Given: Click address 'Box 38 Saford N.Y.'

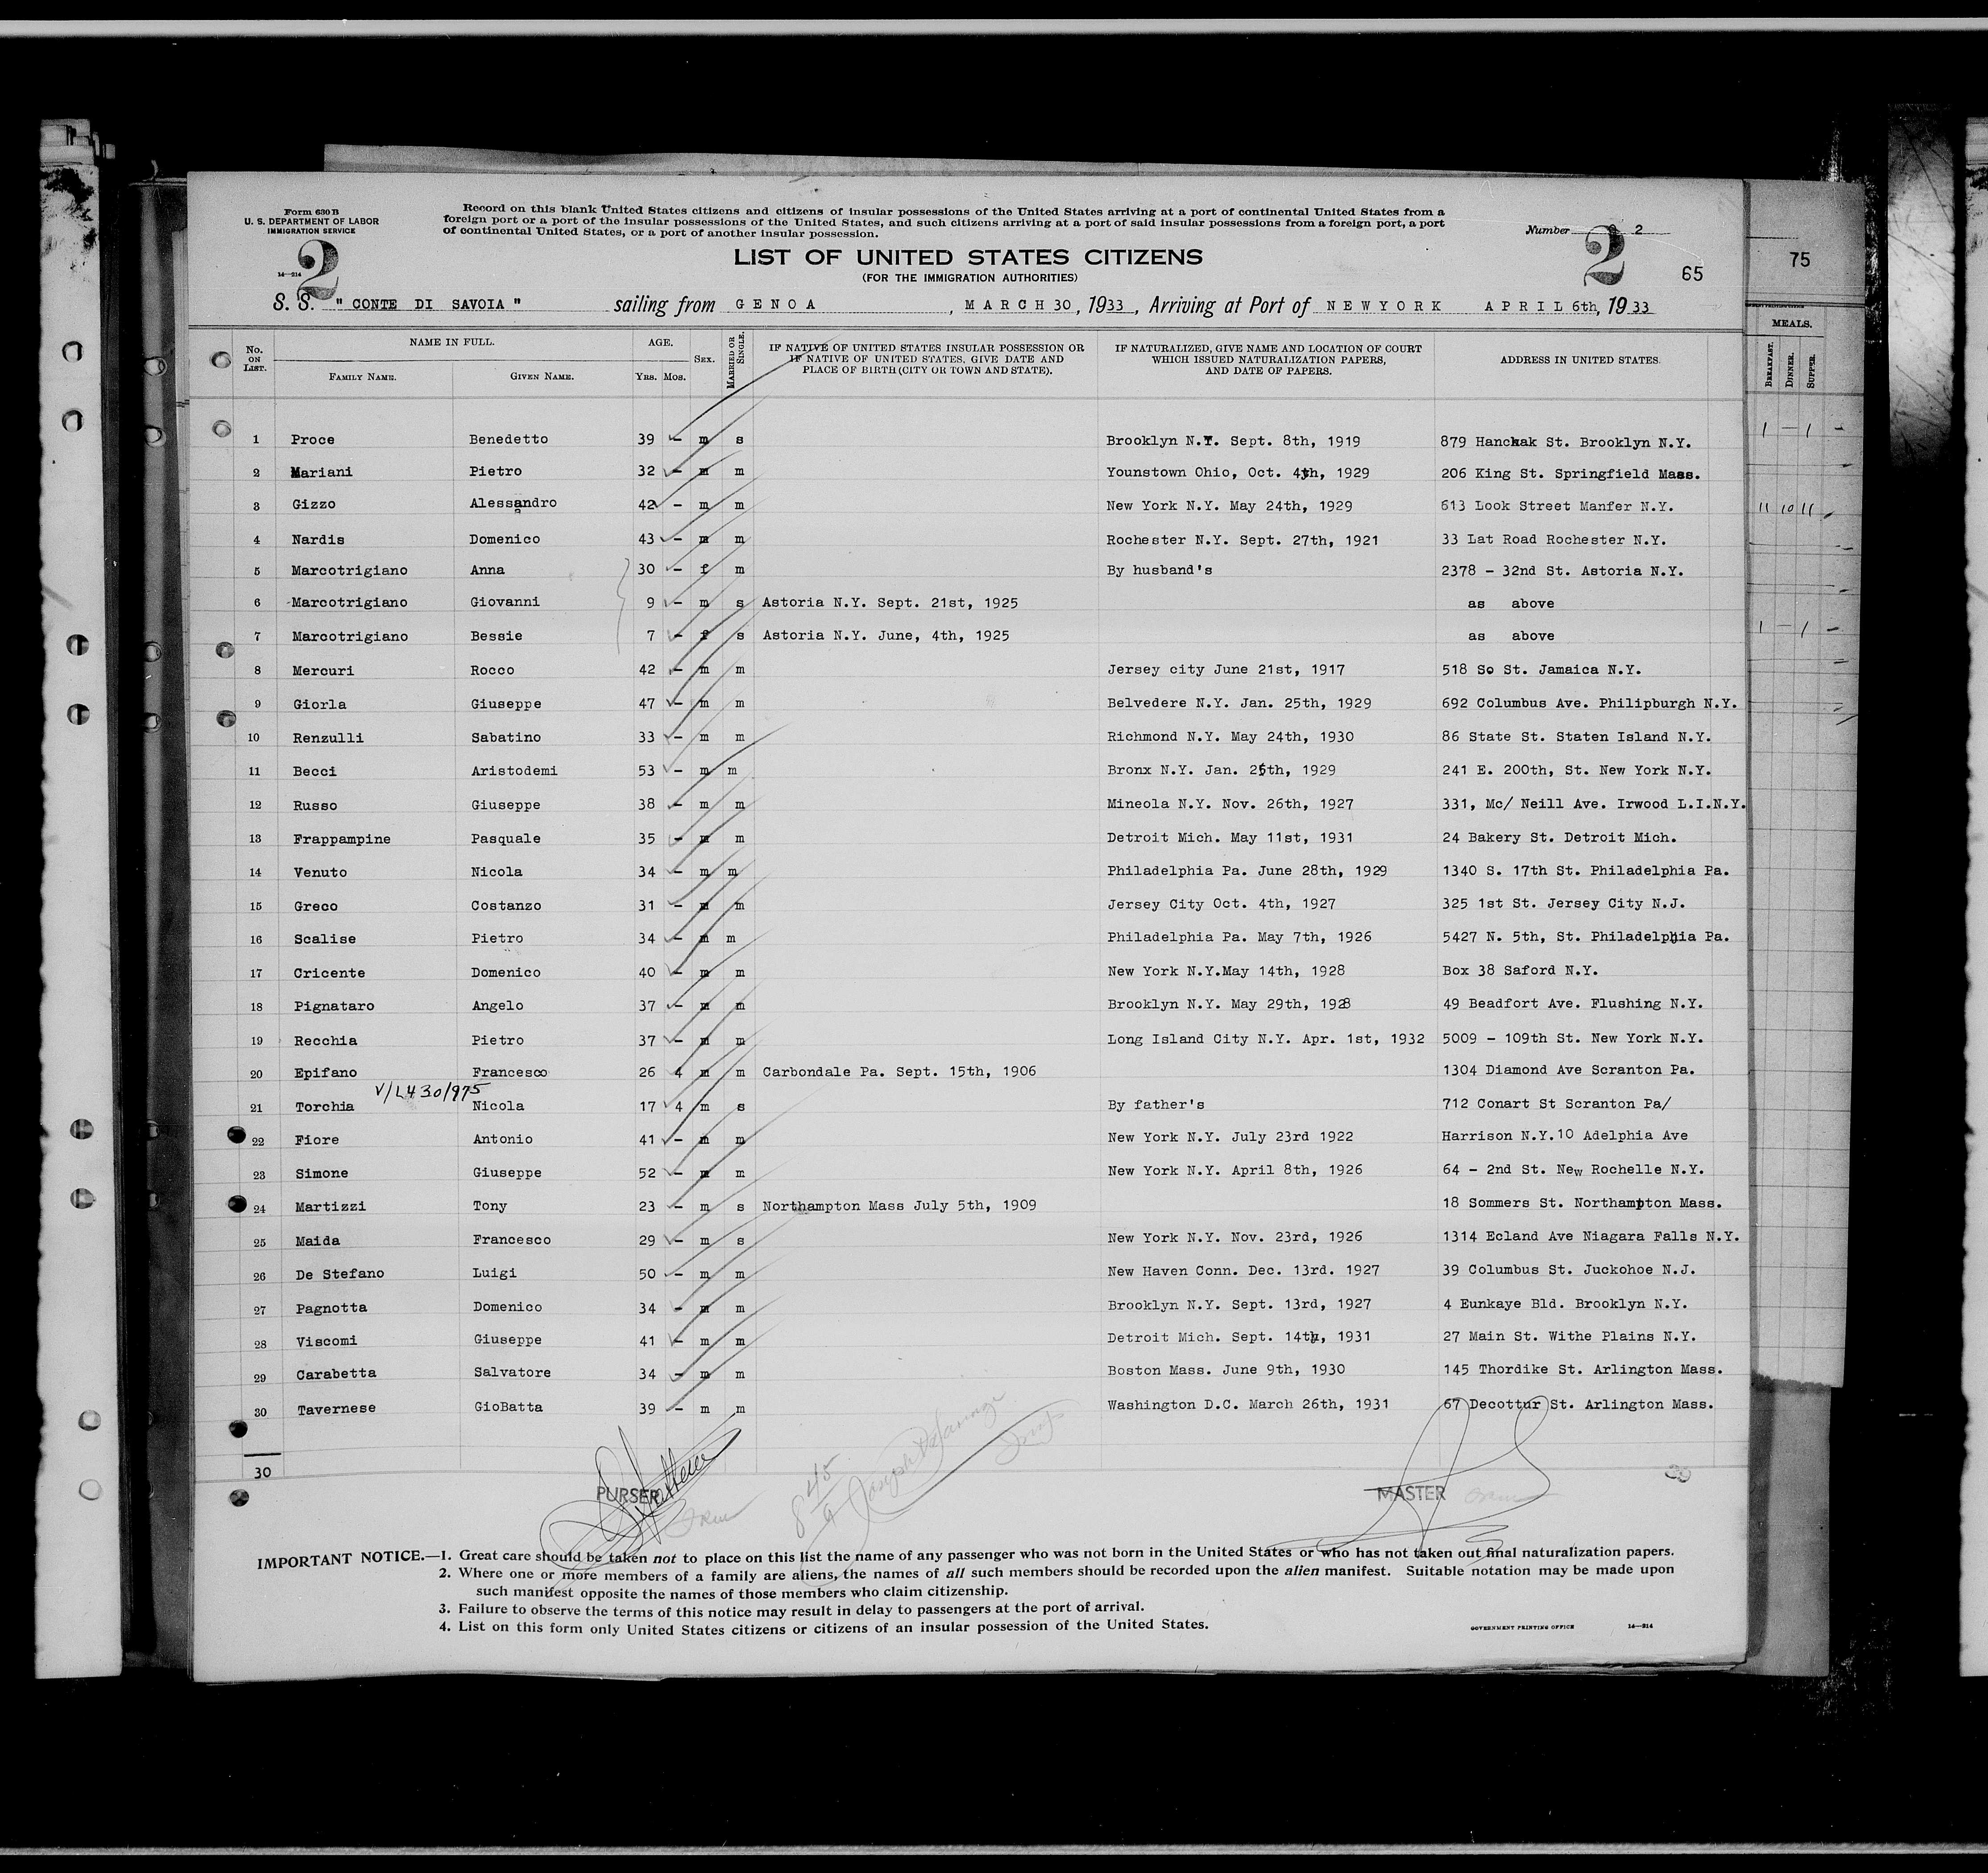Looking at the screenshot, I should click(x=1519, y=971).
